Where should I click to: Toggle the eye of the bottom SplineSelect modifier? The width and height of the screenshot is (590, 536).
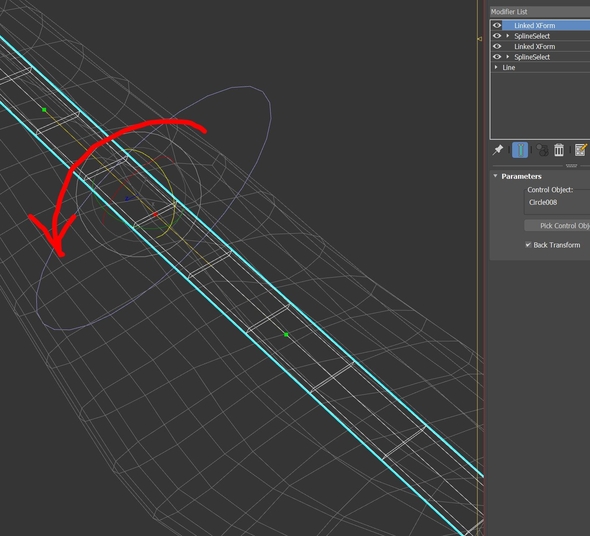[497, 57]
